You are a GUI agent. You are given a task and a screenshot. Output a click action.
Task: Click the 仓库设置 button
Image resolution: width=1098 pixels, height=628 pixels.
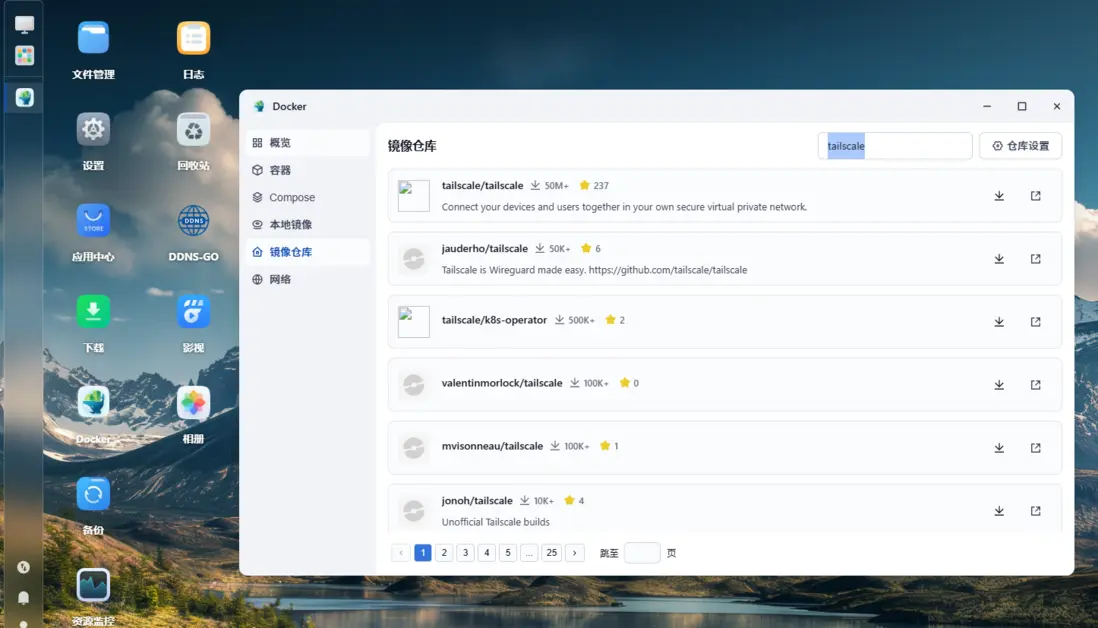point(1020,146)
